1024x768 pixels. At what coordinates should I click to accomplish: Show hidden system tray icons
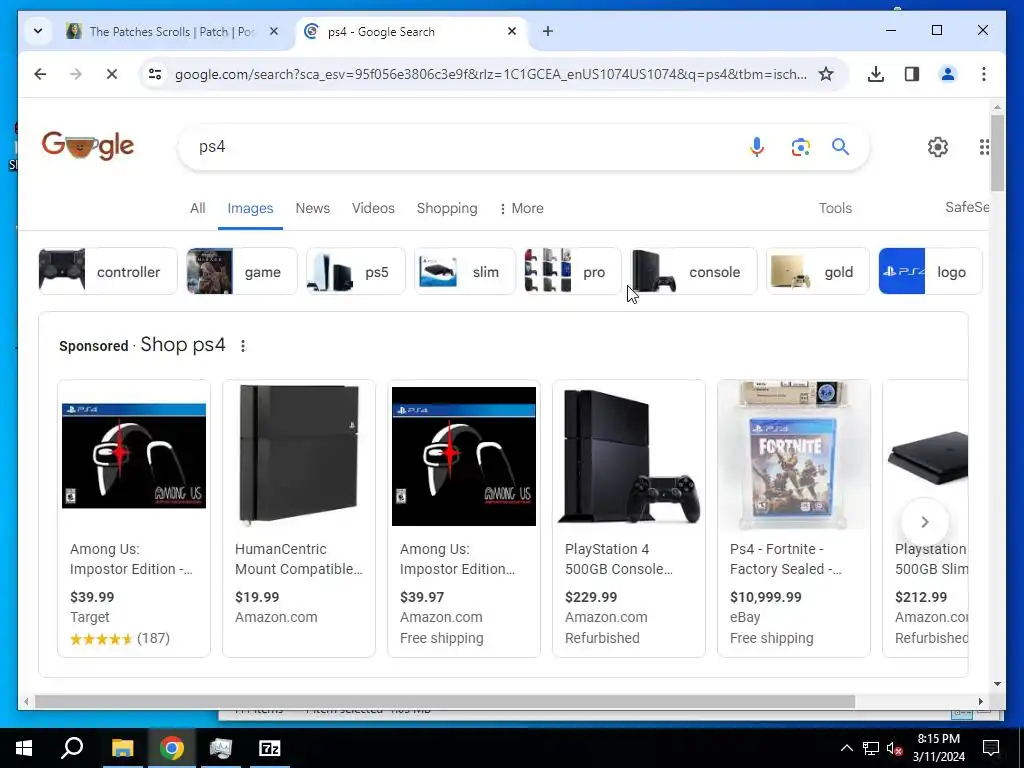846,748
